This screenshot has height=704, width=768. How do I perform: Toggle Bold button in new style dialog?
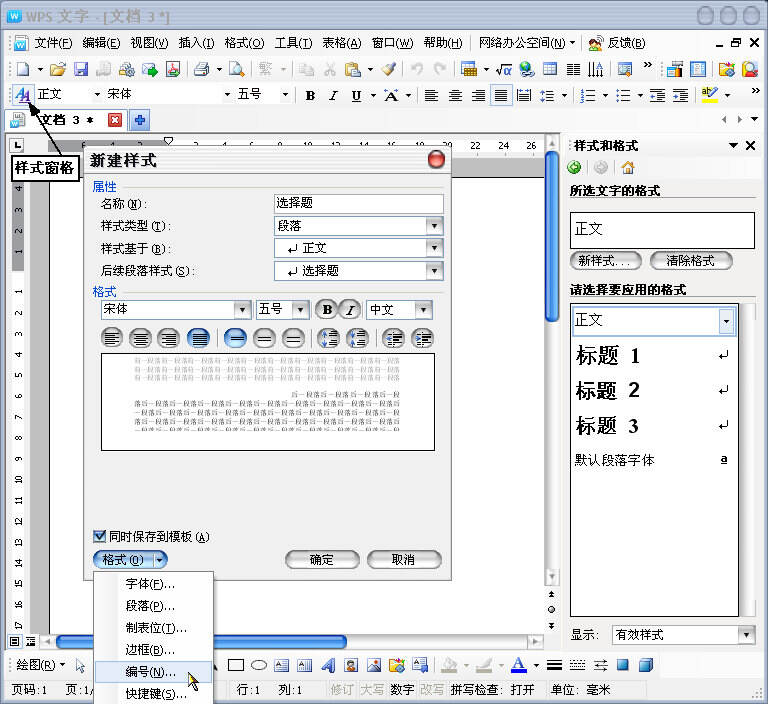pyautogui.click(x=327, y=310)
